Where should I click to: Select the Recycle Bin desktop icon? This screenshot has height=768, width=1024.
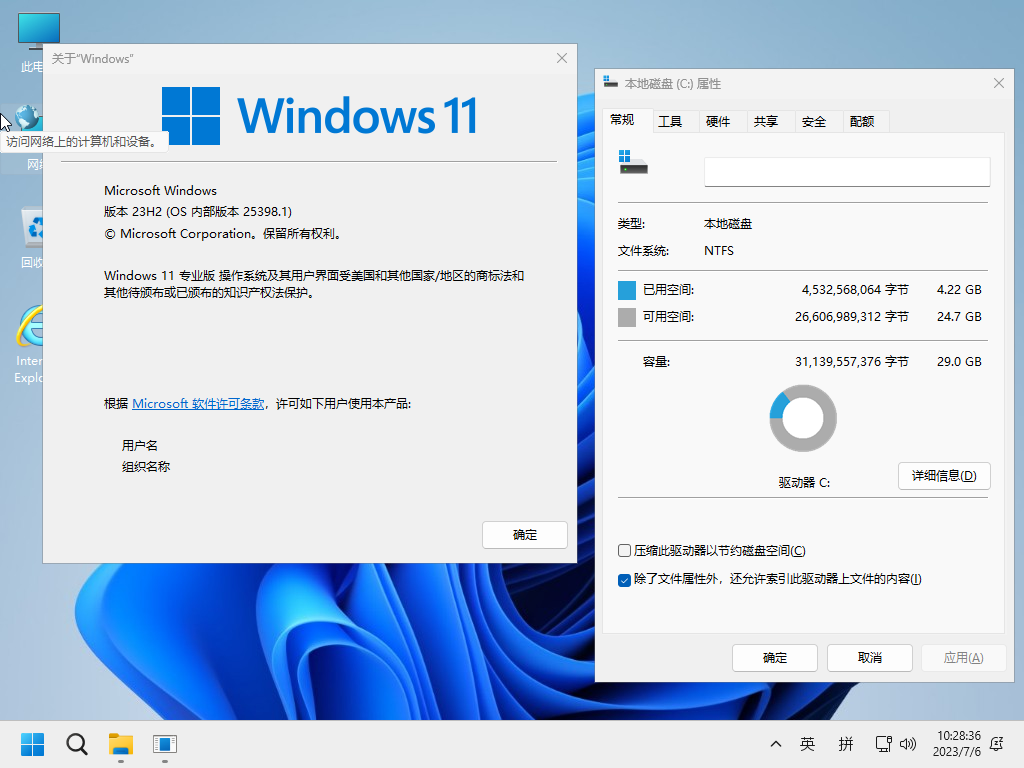[32, 236]
